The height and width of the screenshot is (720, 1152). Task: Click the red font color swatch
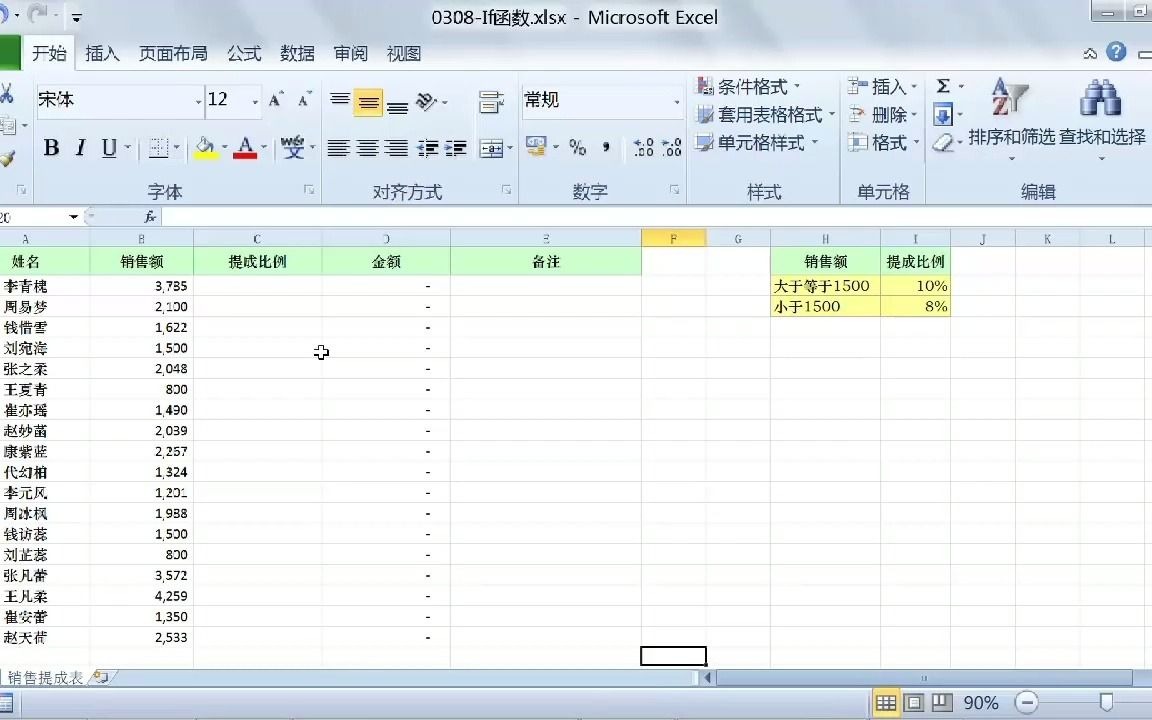246,157
